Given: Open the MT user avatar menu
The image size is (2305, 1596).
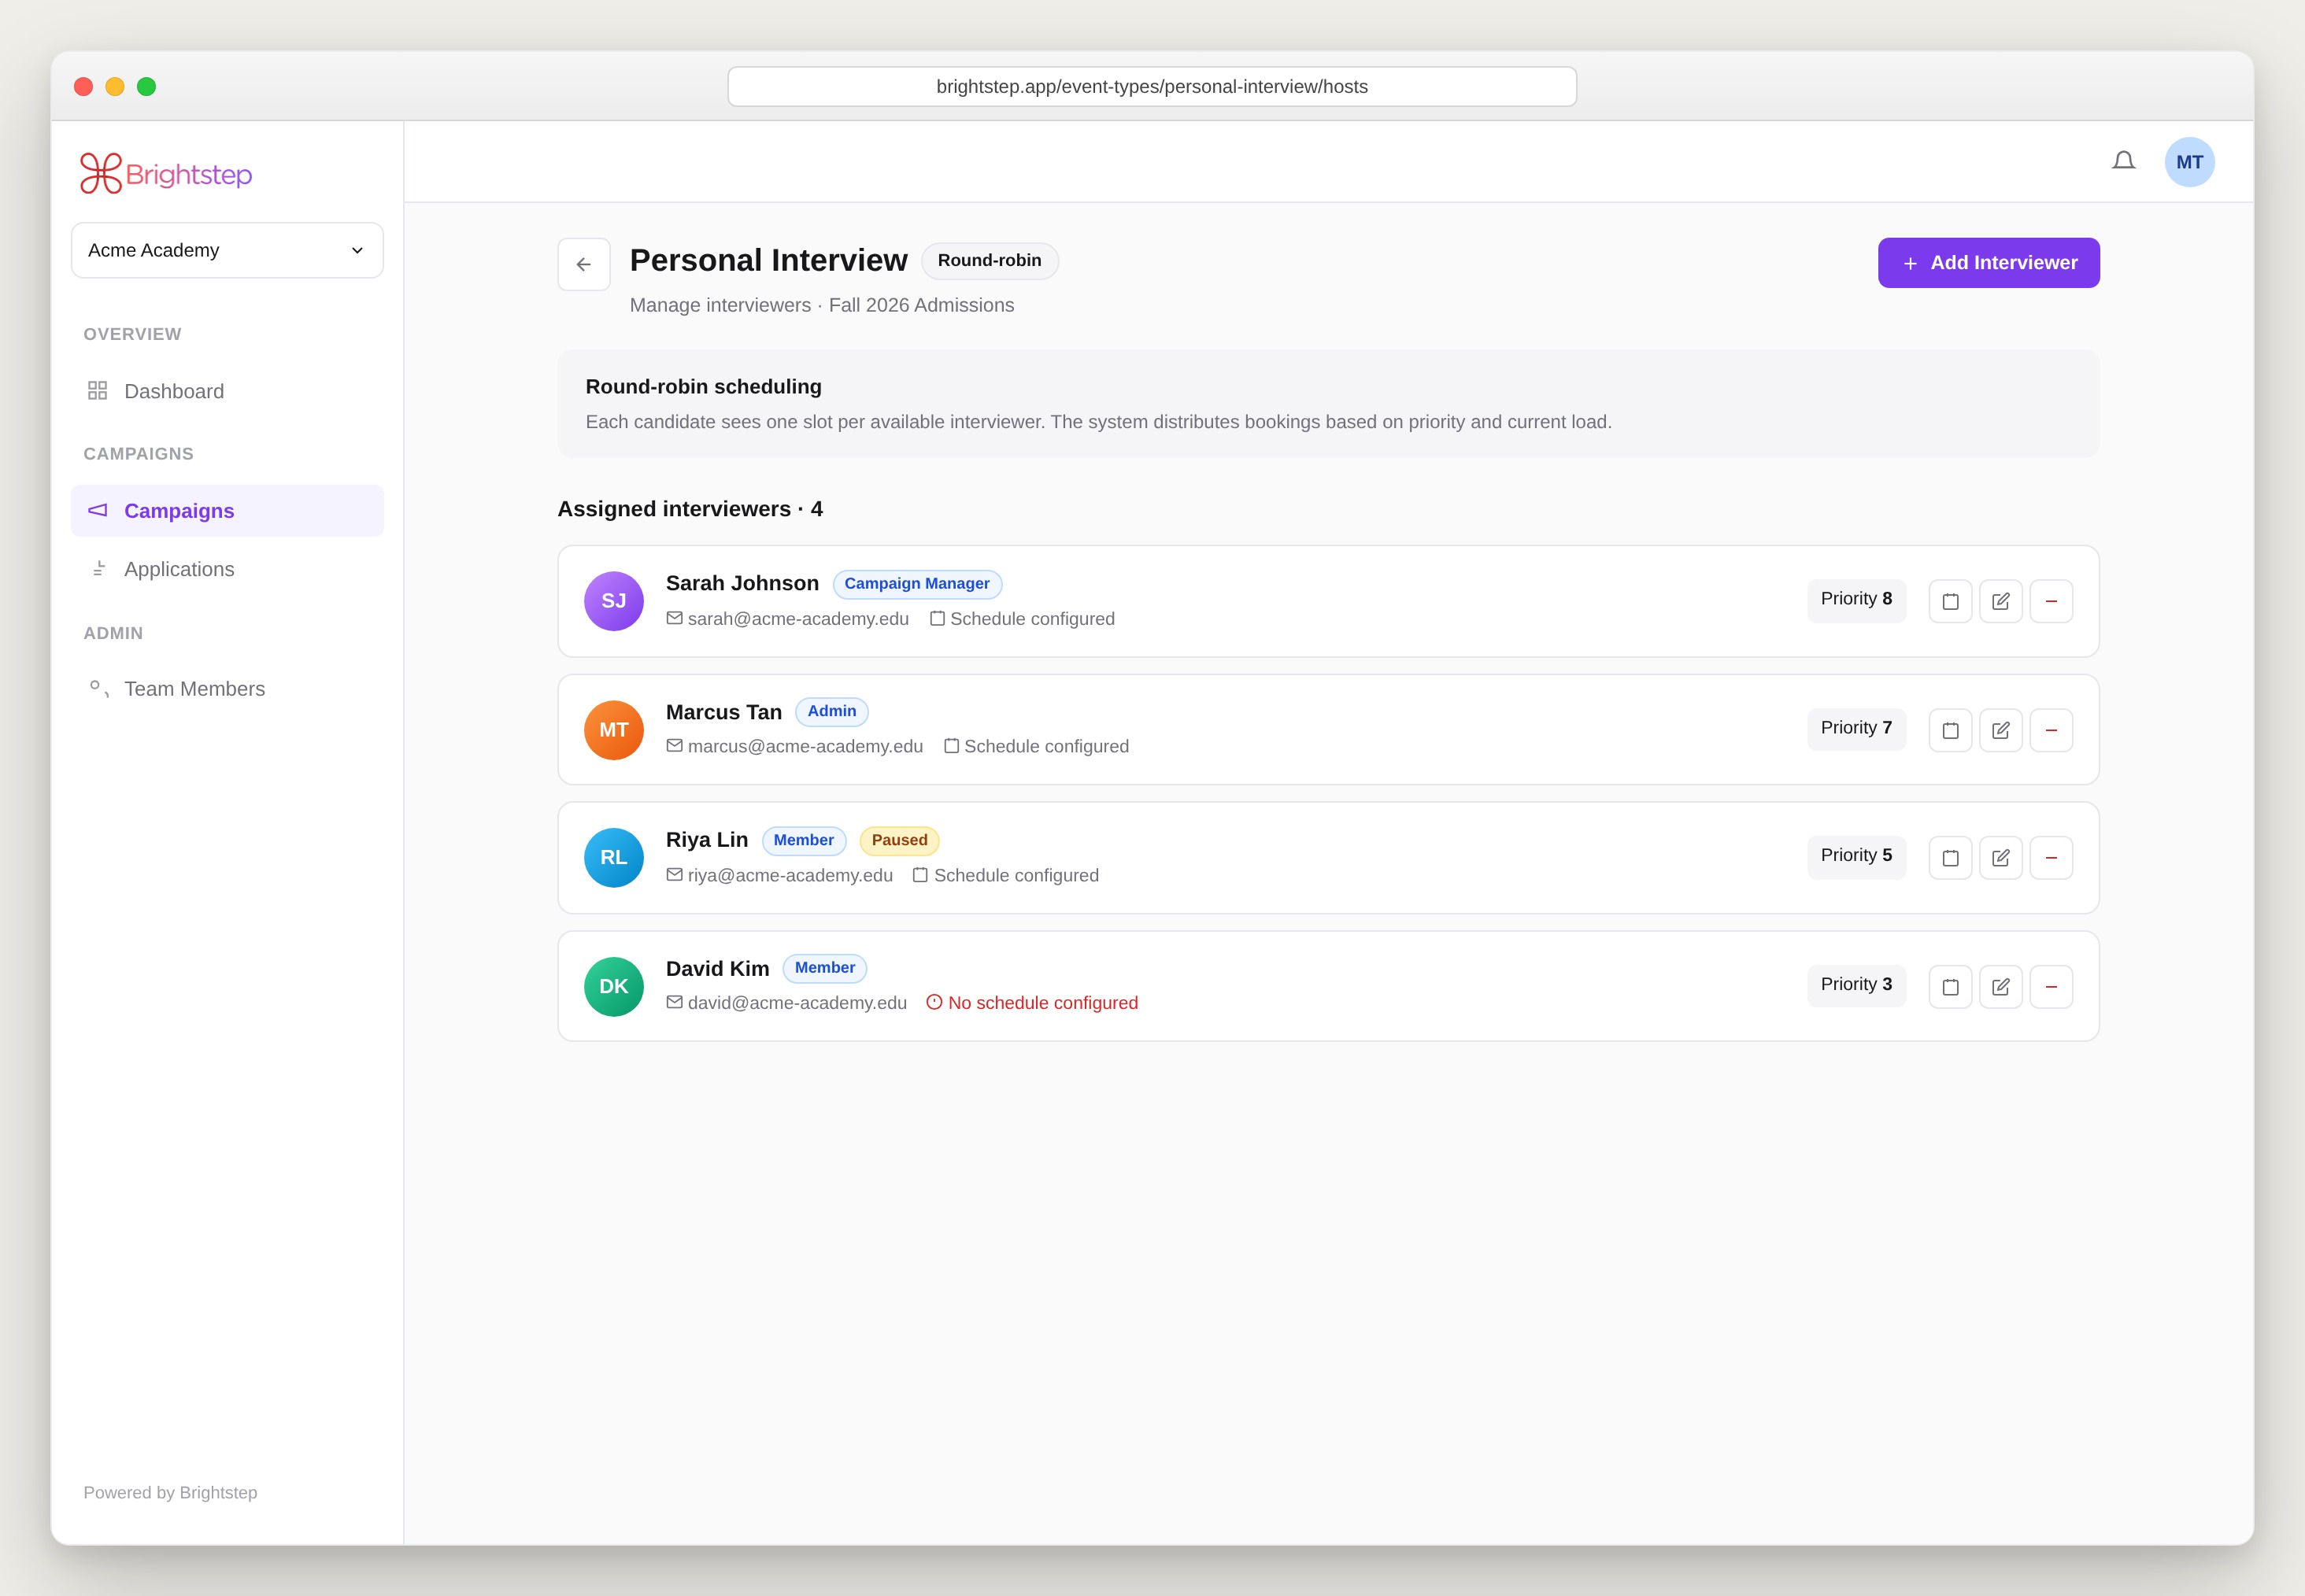Looking at the screenshot, I should (2189, 162).
